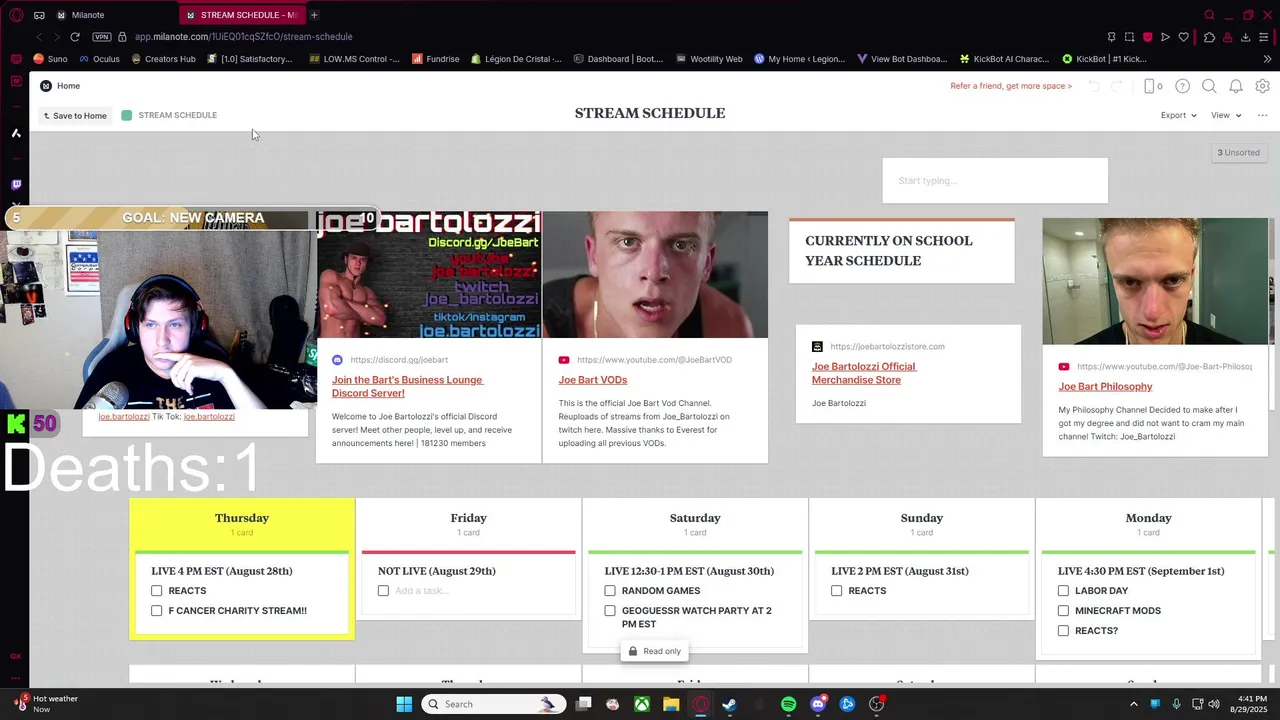Click the Twitch icon in Opera sidebar
Screen dimensions: 1280x720
coord(16,184)
